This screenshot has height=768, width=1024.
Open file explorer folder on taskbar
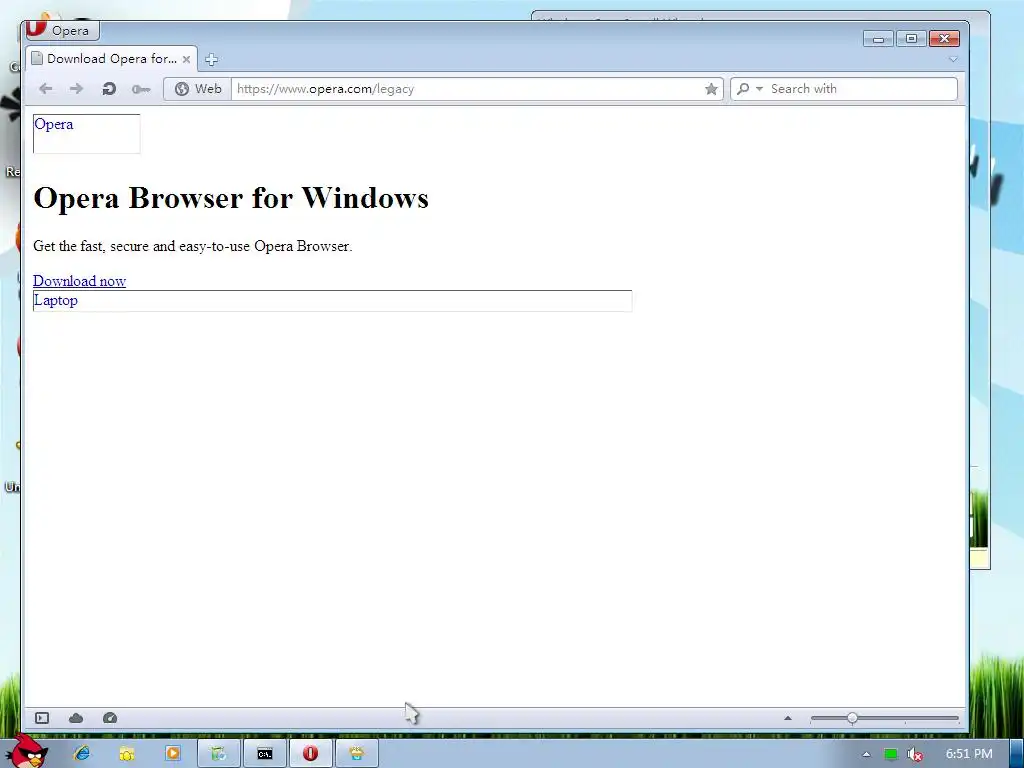click(x=127, y=754)
